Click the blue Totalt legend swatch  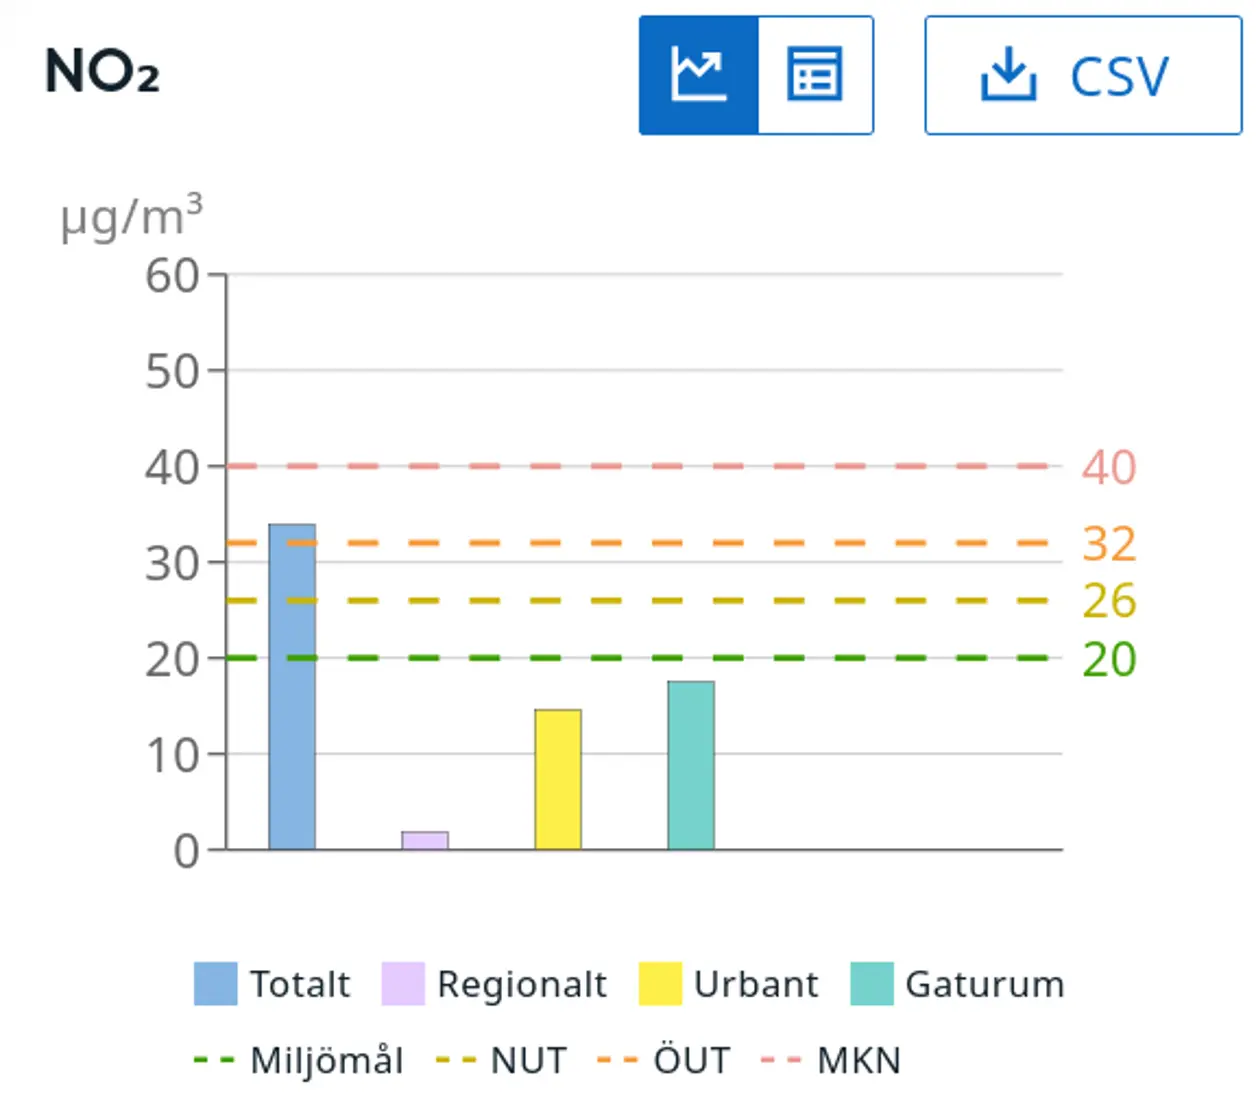point(216,984)
